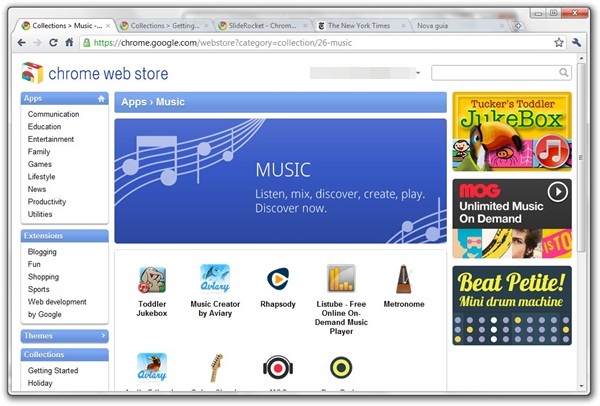Open the Blogging extensions category

[42, 252]
